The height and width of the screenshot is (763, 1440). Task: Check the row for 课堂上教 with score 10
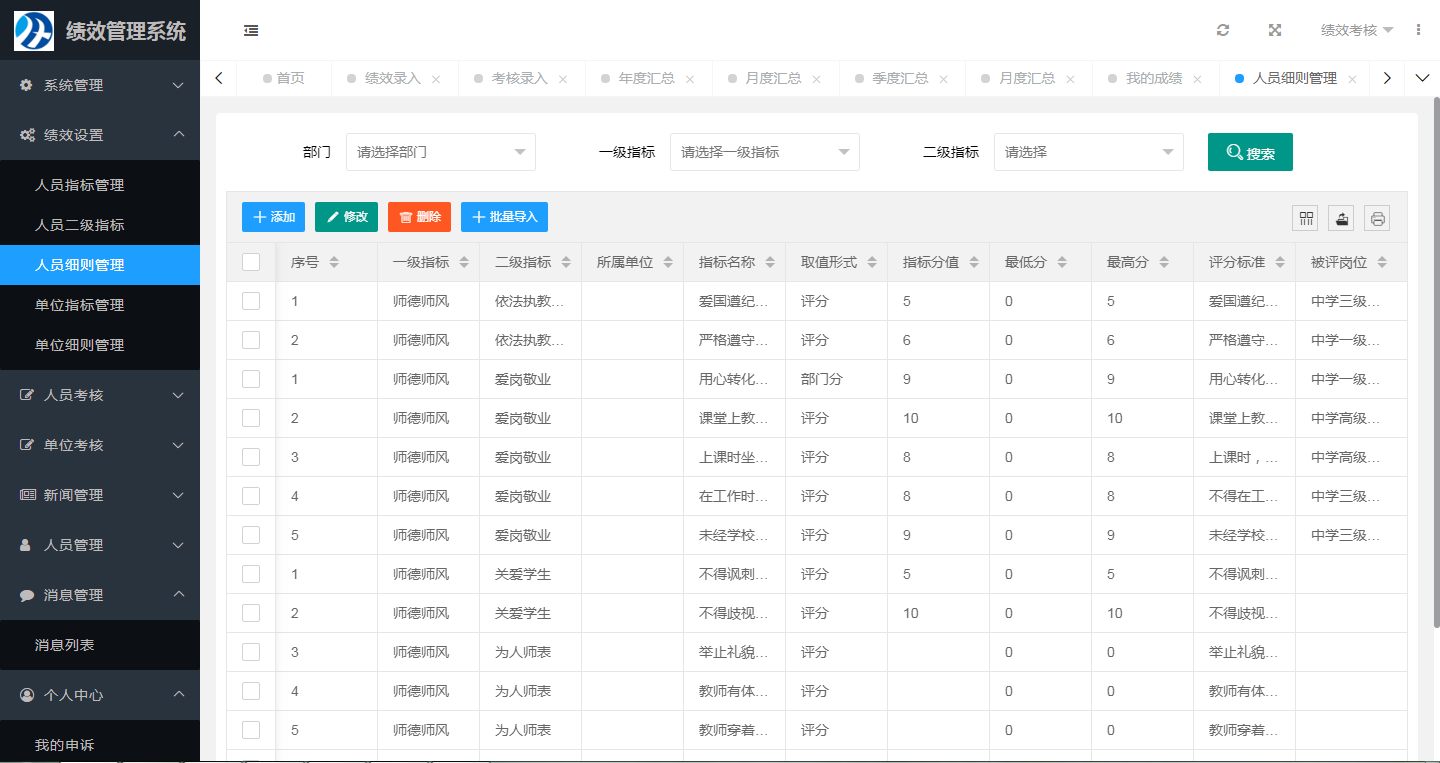coord(251,418)
